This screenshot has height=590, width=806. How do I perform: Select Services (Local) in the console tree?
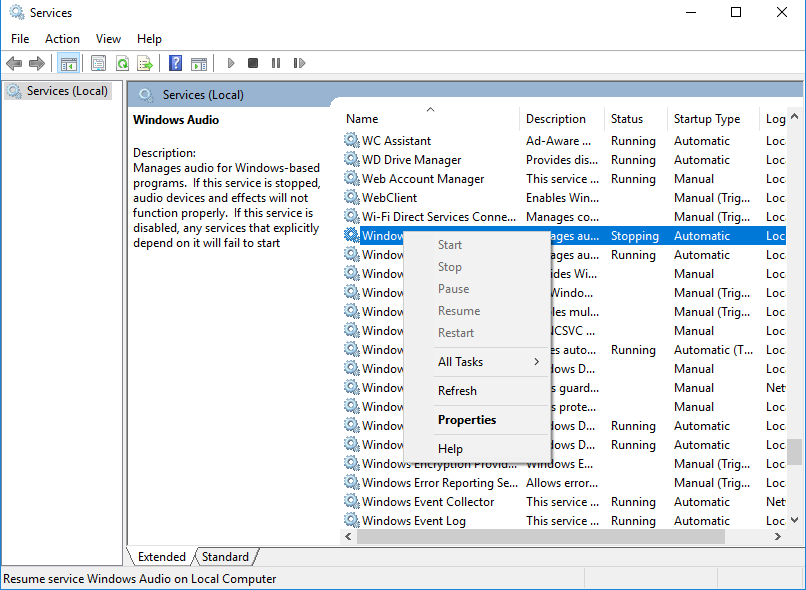[58, 91]
